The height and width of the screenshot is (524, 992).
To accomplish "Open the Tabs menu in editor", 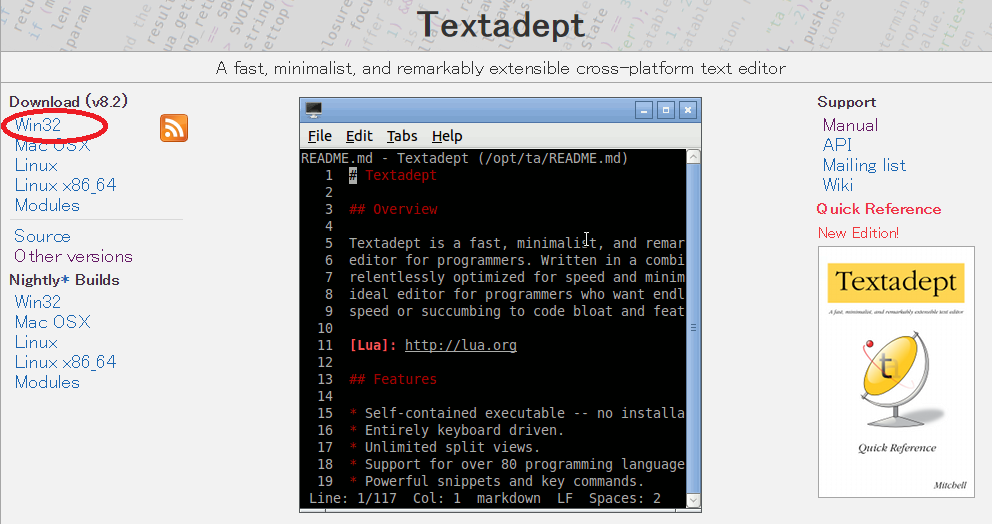I will (402, 136).
